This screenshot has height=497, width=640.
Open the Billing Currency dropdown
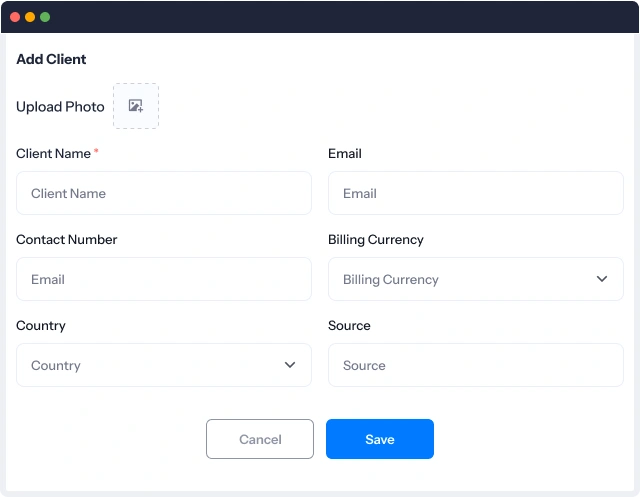pyautogui.click(x=476, y=279)
